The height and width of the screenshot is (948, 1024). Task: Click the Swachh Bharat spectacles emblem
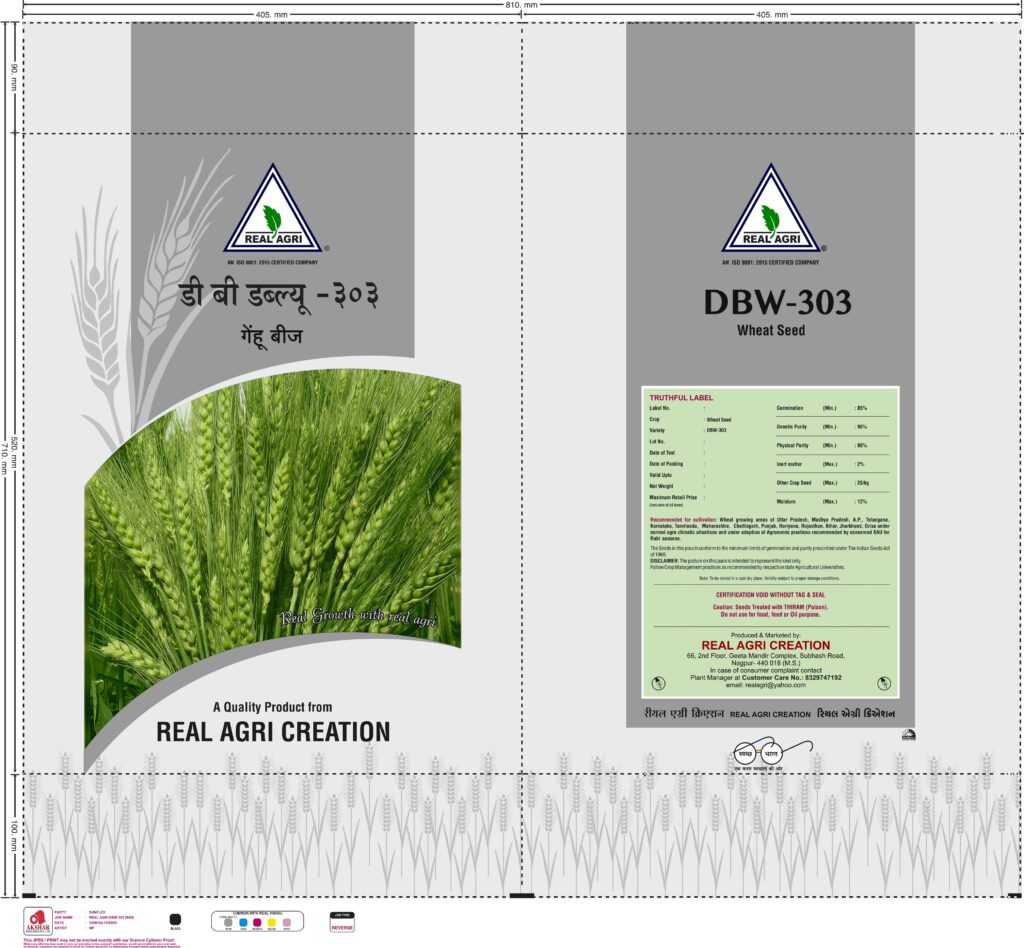pyautogui.click(x=771, y=755)
